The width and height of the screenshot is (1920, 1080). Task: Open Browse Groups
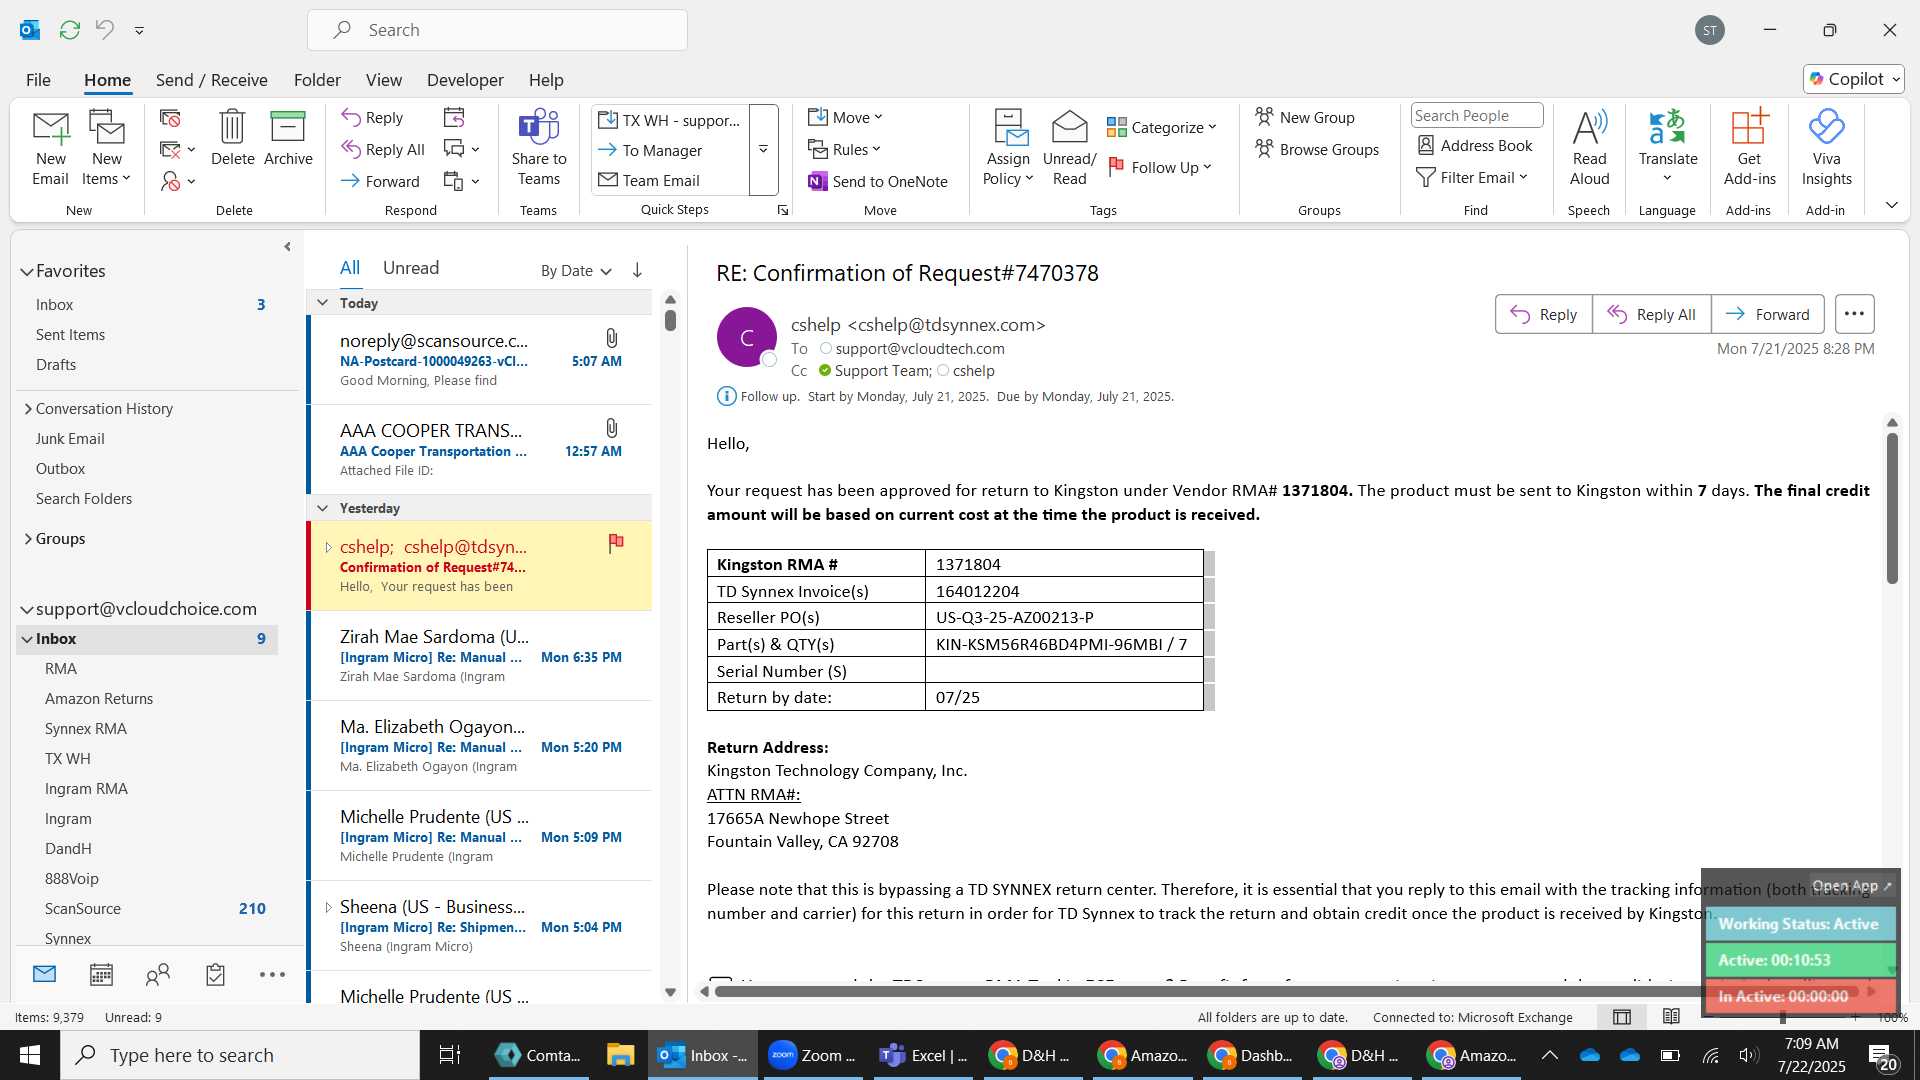pos(1317,149)
